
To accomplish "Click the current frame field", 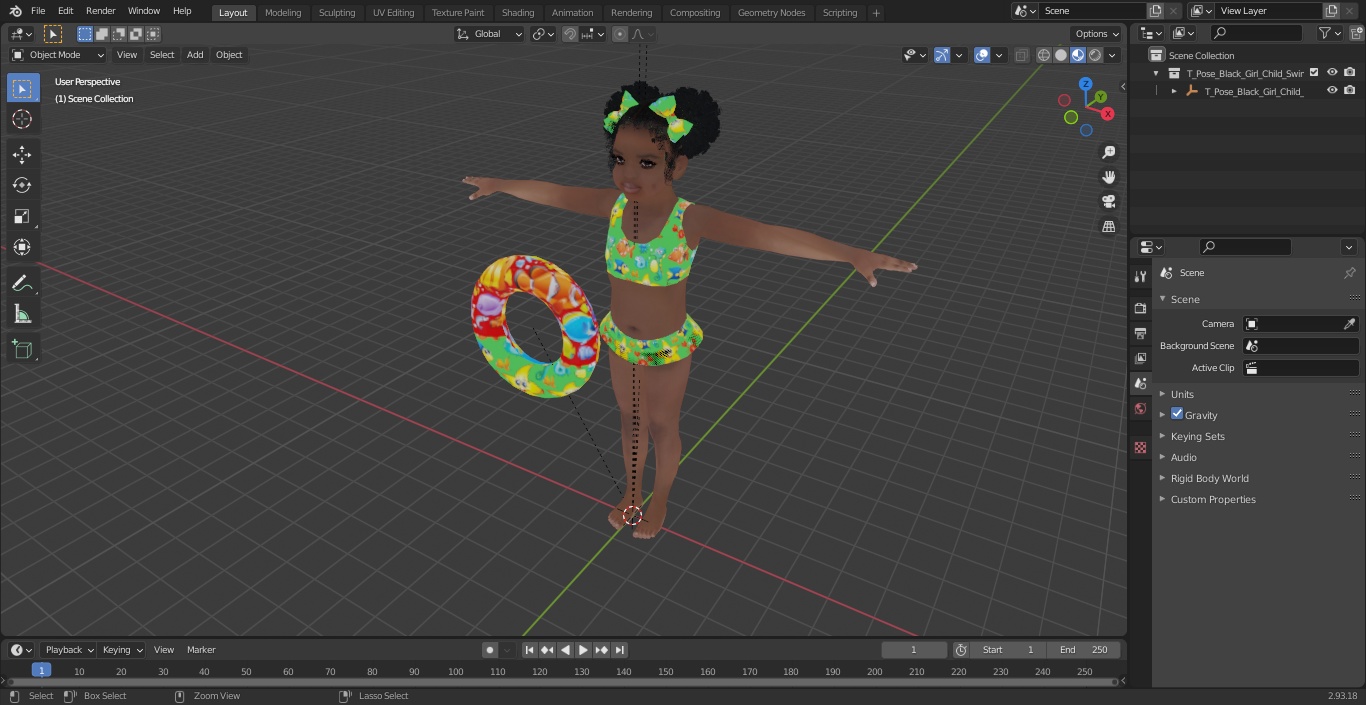I will tap(913, 650).
